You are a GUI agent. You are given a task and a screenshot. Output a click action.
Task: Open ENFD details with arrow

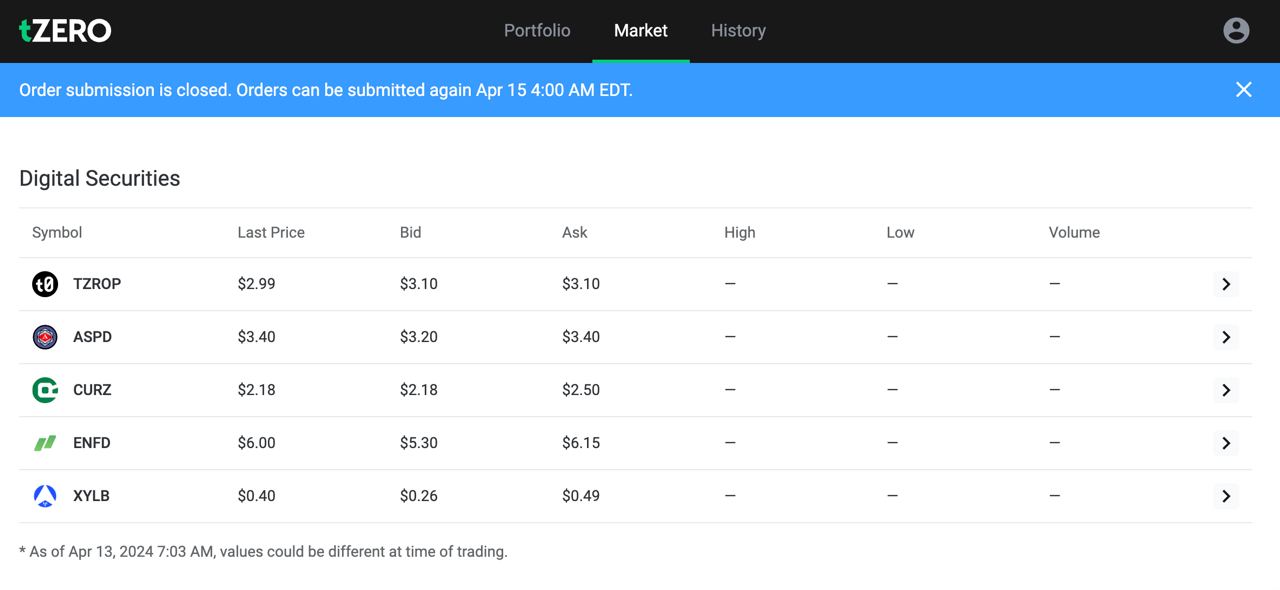click(x=1226, y=443)
